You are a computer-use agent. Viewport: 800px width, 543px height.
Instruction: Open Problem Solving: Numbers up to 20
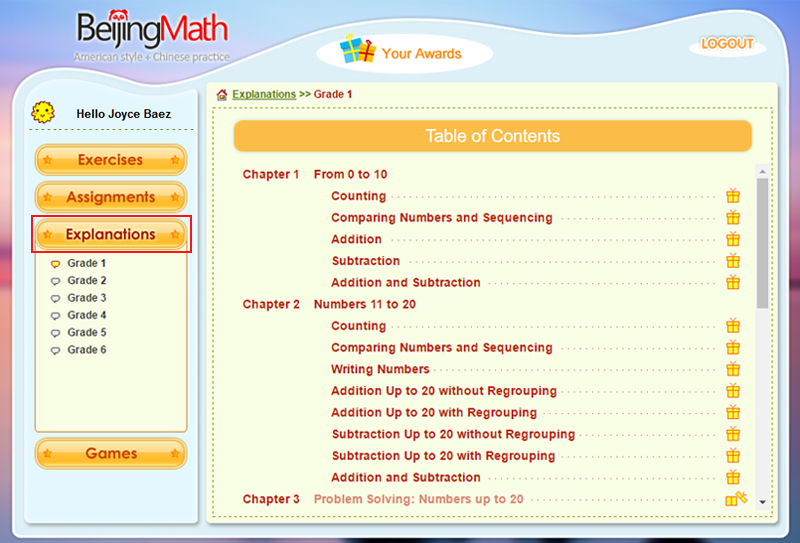tap(418, 499)
